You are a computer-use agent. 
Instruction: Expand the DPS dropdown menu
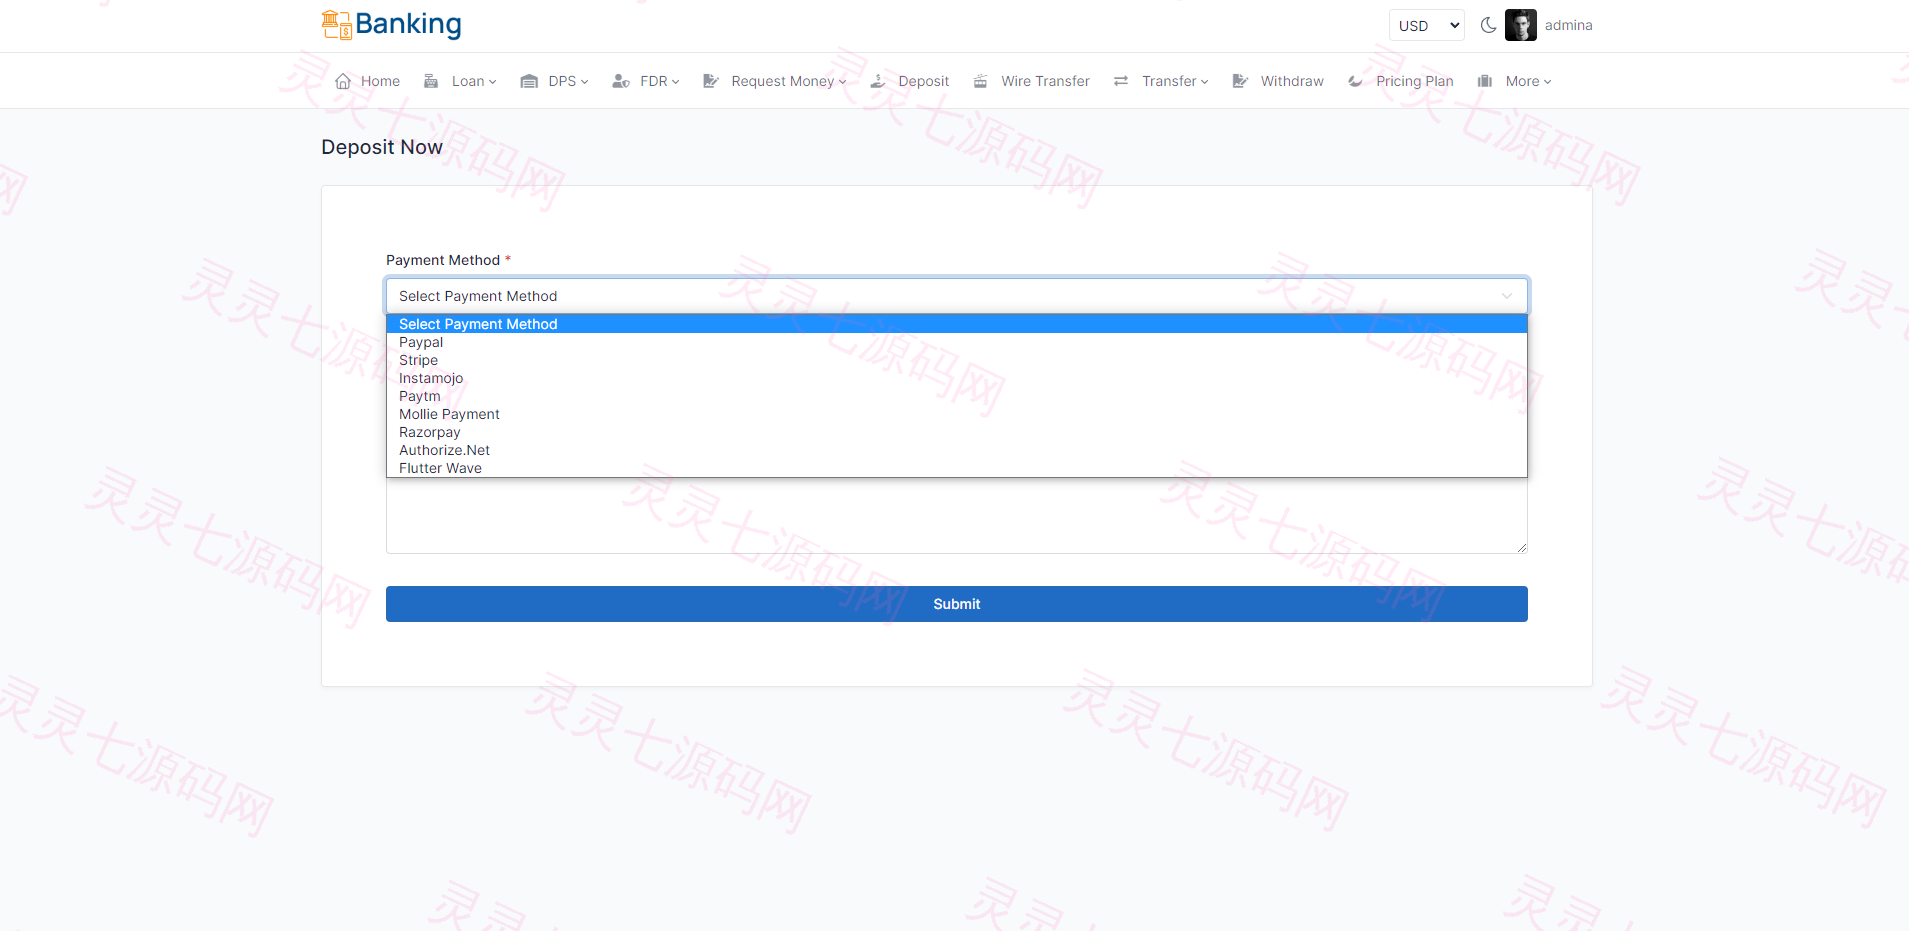(568, 81)
